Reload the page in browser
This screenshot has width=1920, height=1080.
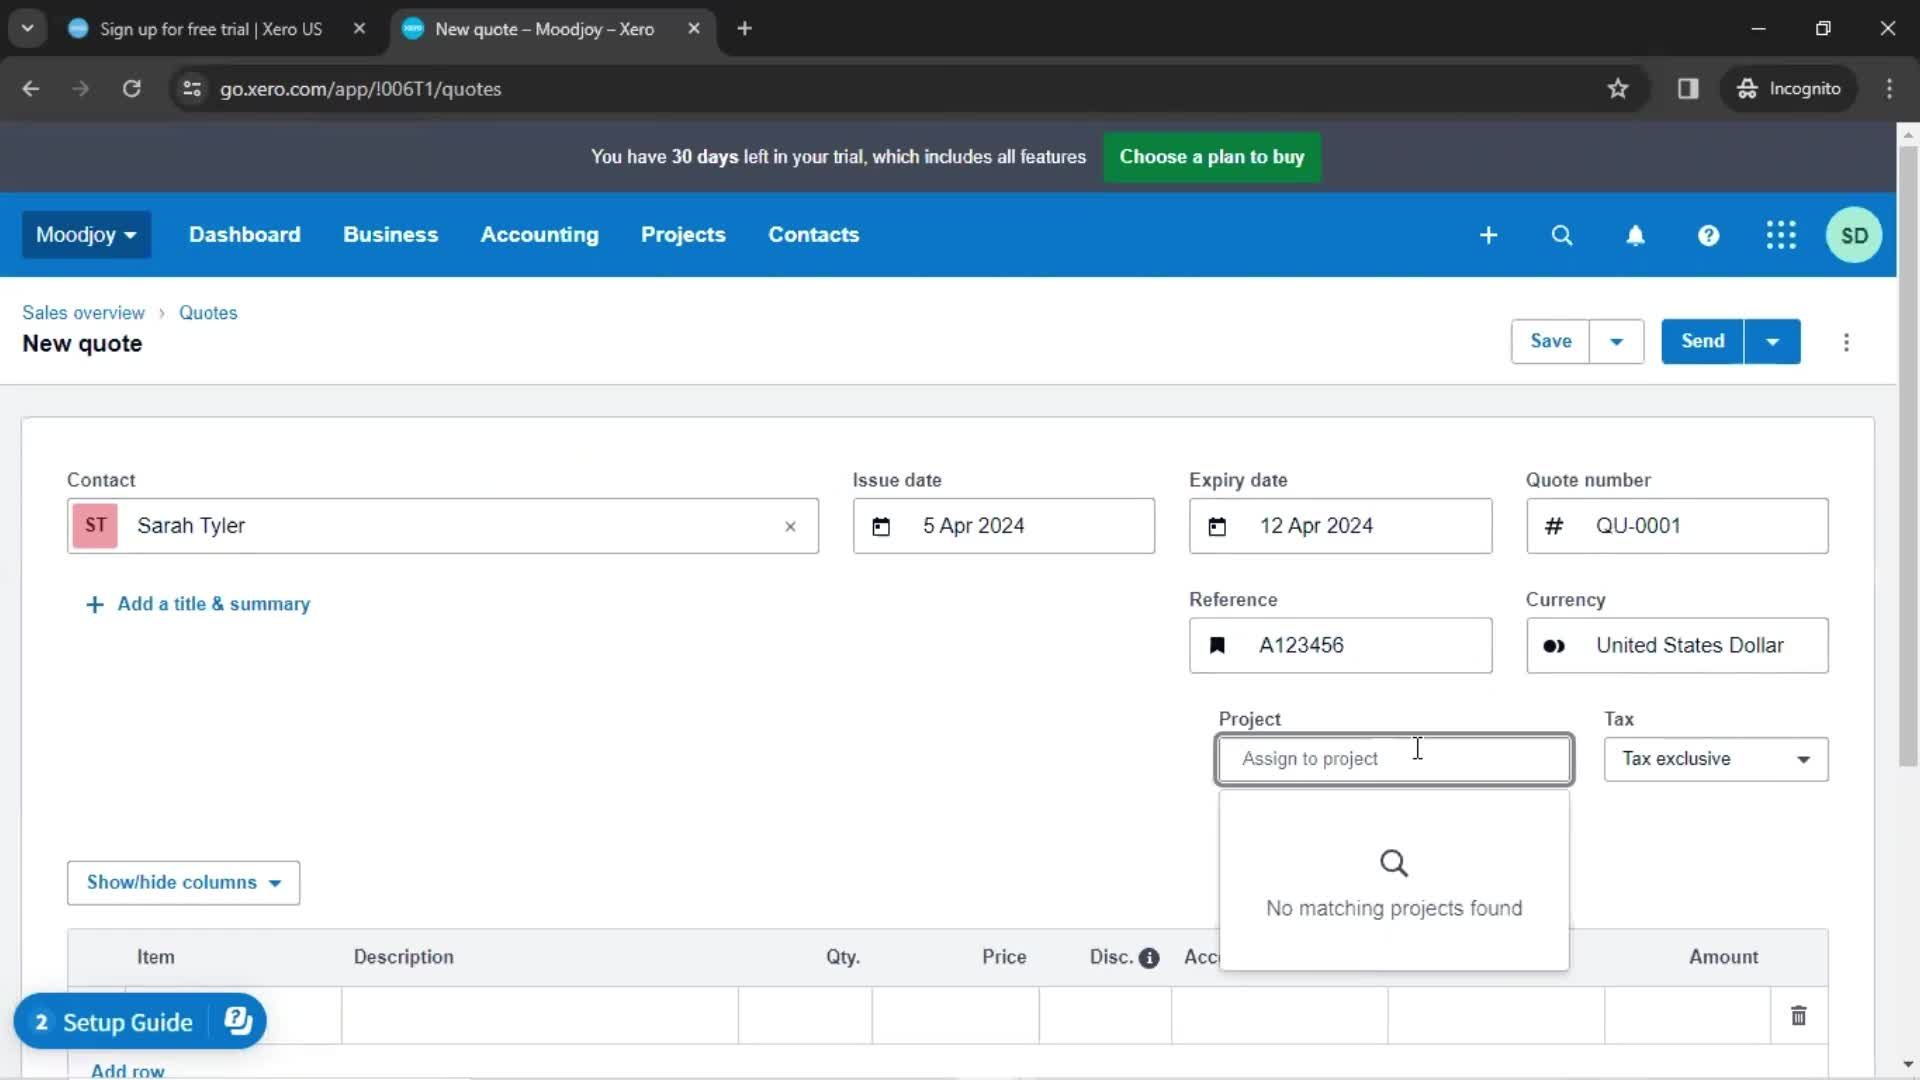pos(131,89)
